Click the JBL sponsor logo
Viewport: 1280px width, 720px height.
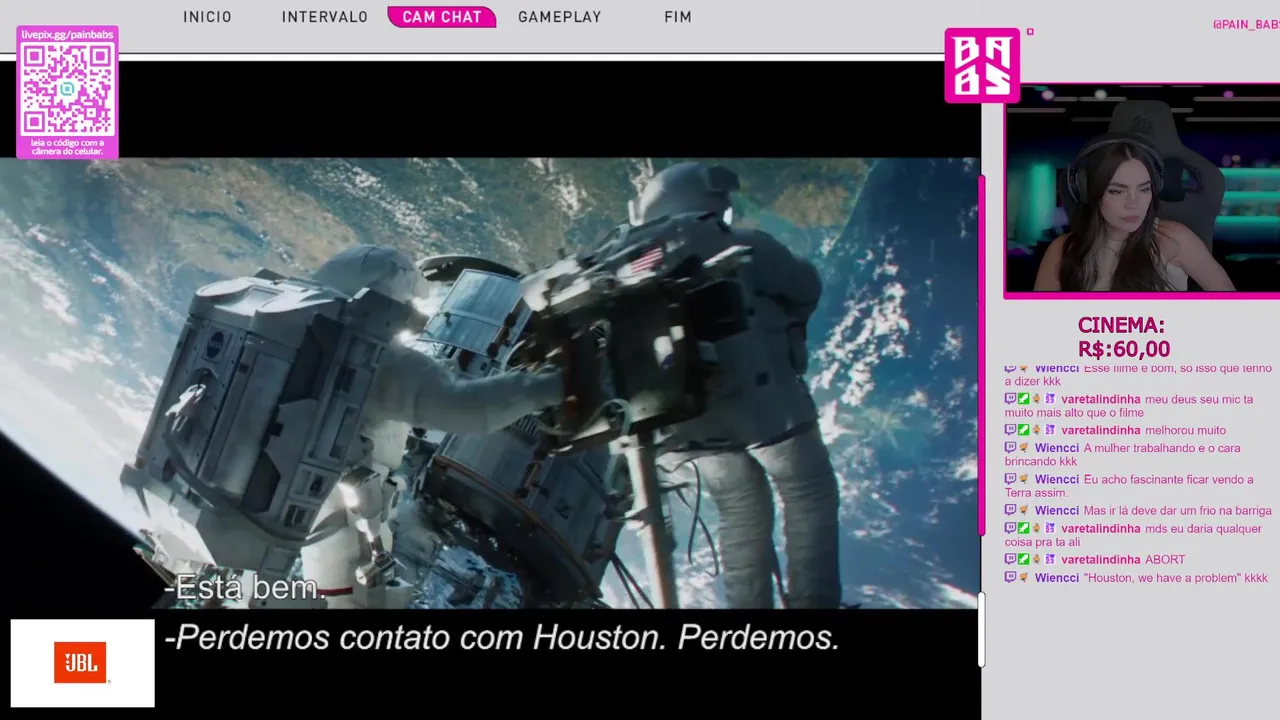82,663
